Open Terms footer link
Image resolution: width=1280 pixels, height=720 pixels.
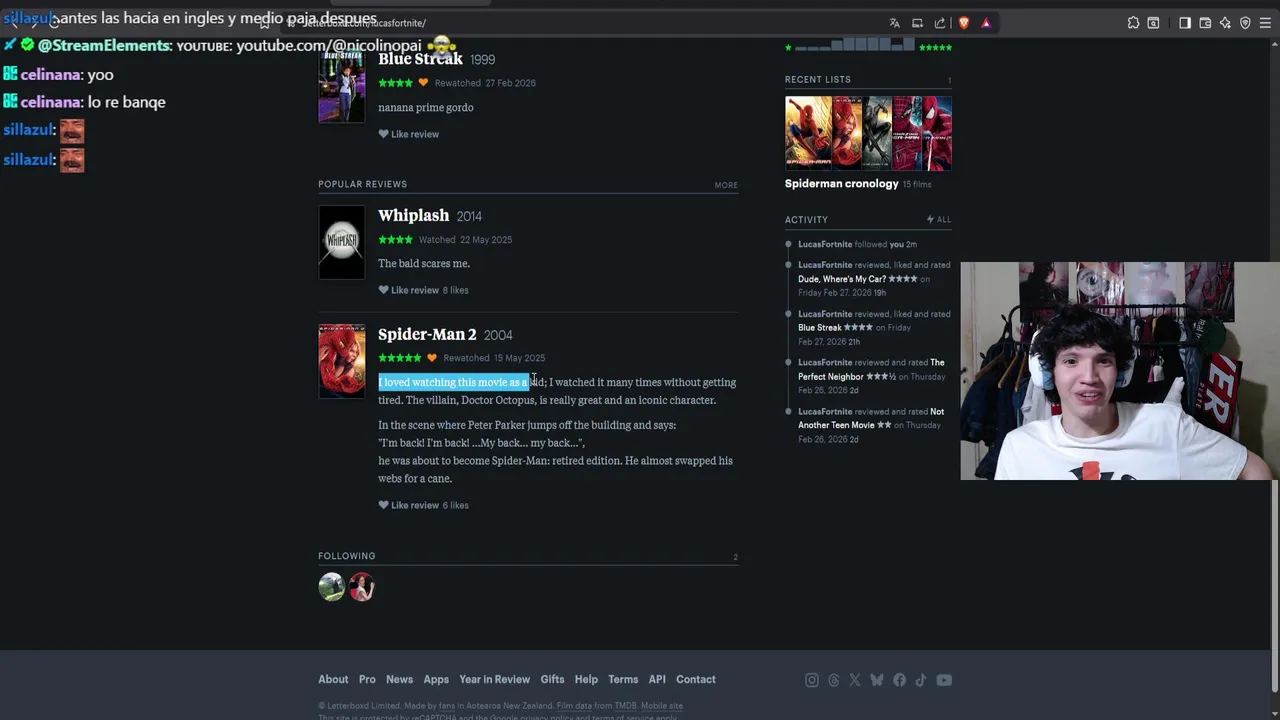tap(623, 679)
